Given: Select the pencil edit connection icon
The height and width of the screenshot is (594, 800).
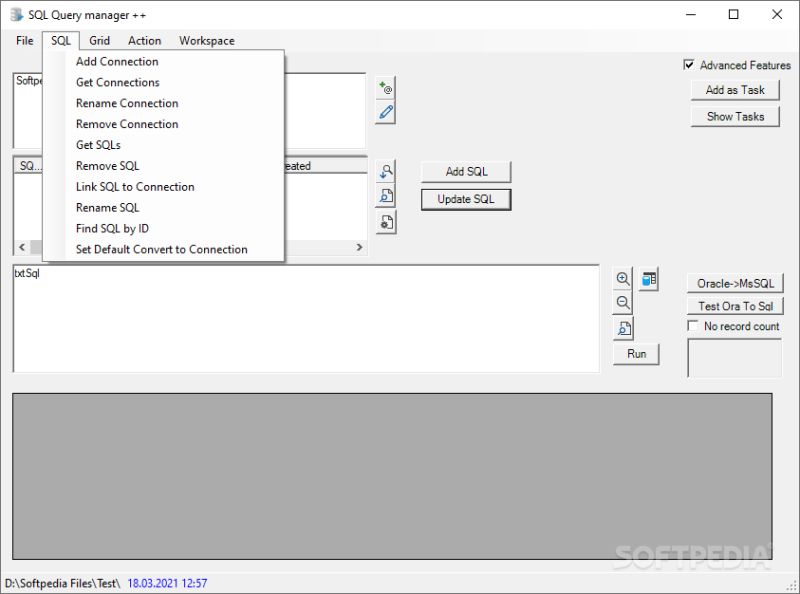Looking at the screenshot, I should [385, 114].
